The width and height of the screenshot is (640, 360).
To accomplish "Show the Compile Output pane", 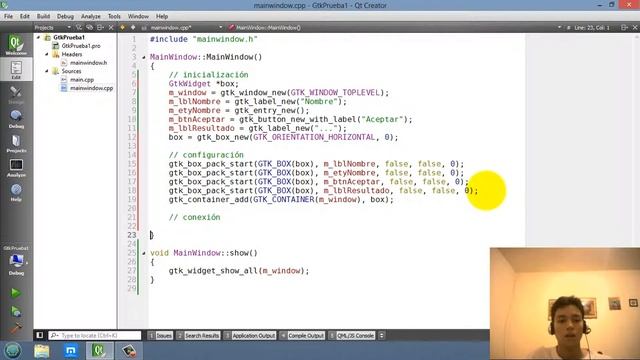I will tap(302, 335).
